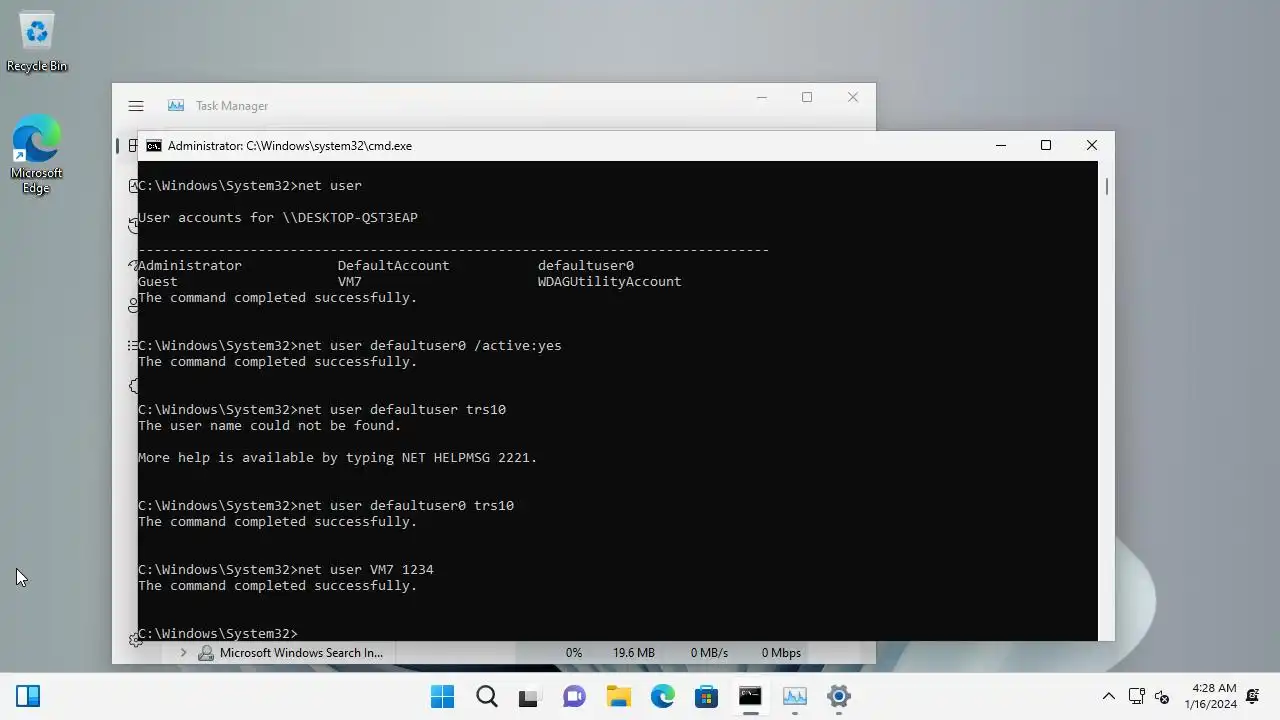Click the 'Administrator' account name in output
The height and width of the screenshot is (720, 1280).
pyautogui.click(x=190, y=265)
